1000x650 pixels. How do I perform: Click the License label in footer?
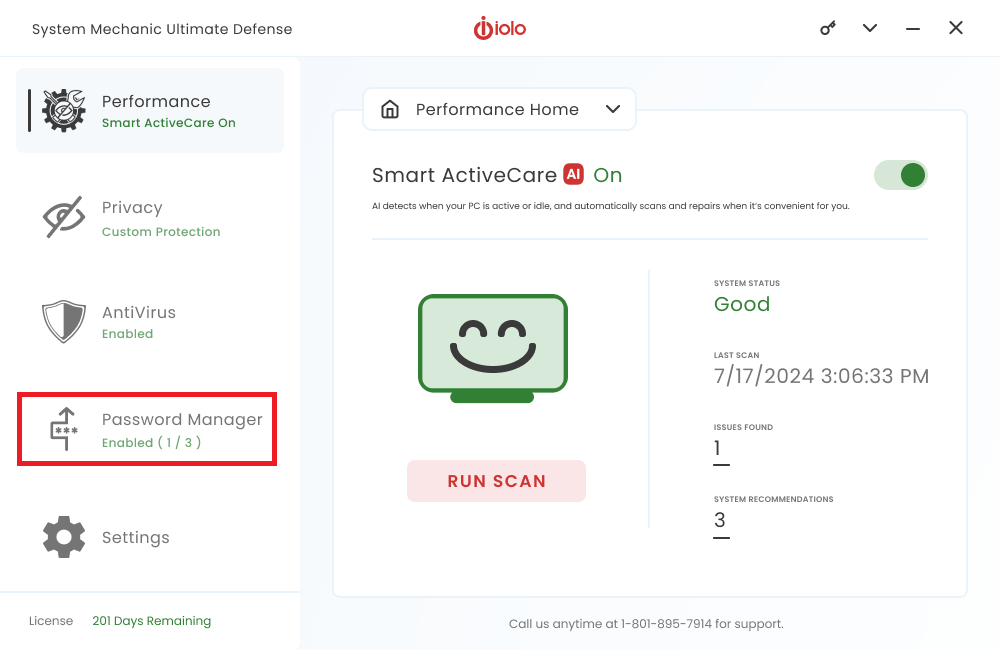(51, 621)
